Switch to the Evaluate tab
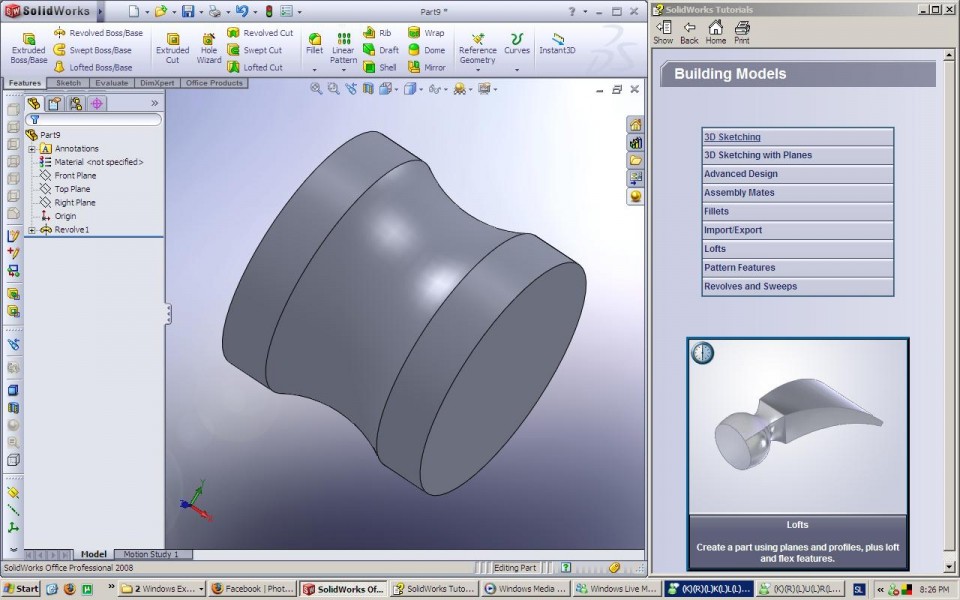960x600 pixels. (111, 83)
